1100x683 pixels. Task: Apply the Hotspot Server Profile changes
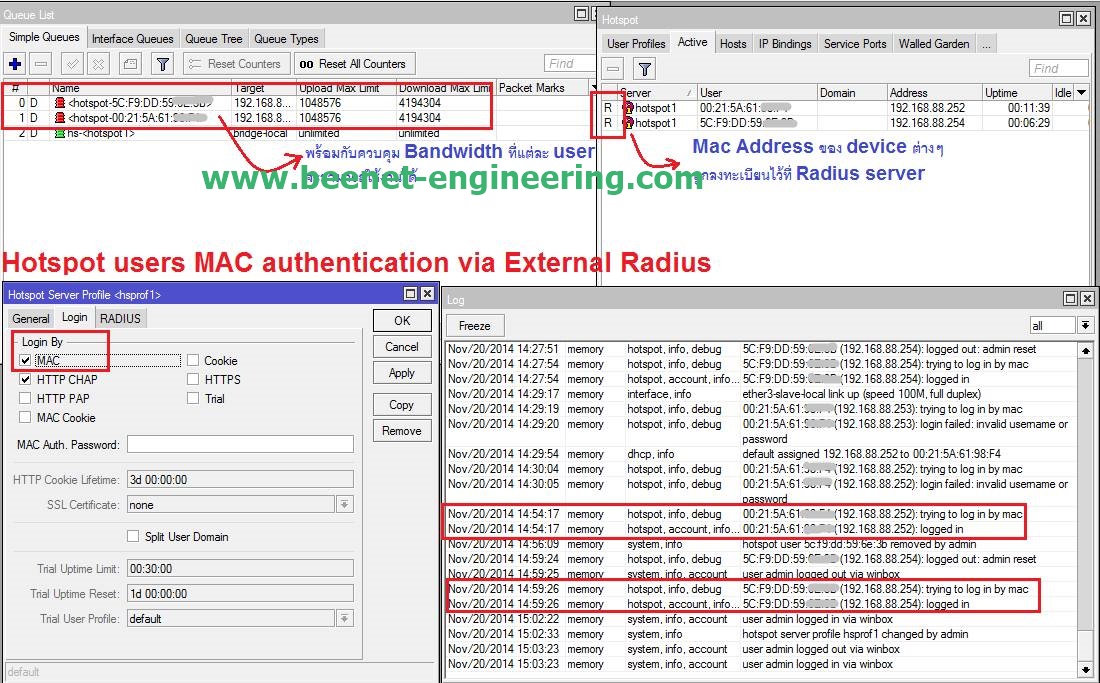click(x=401, y=372)
